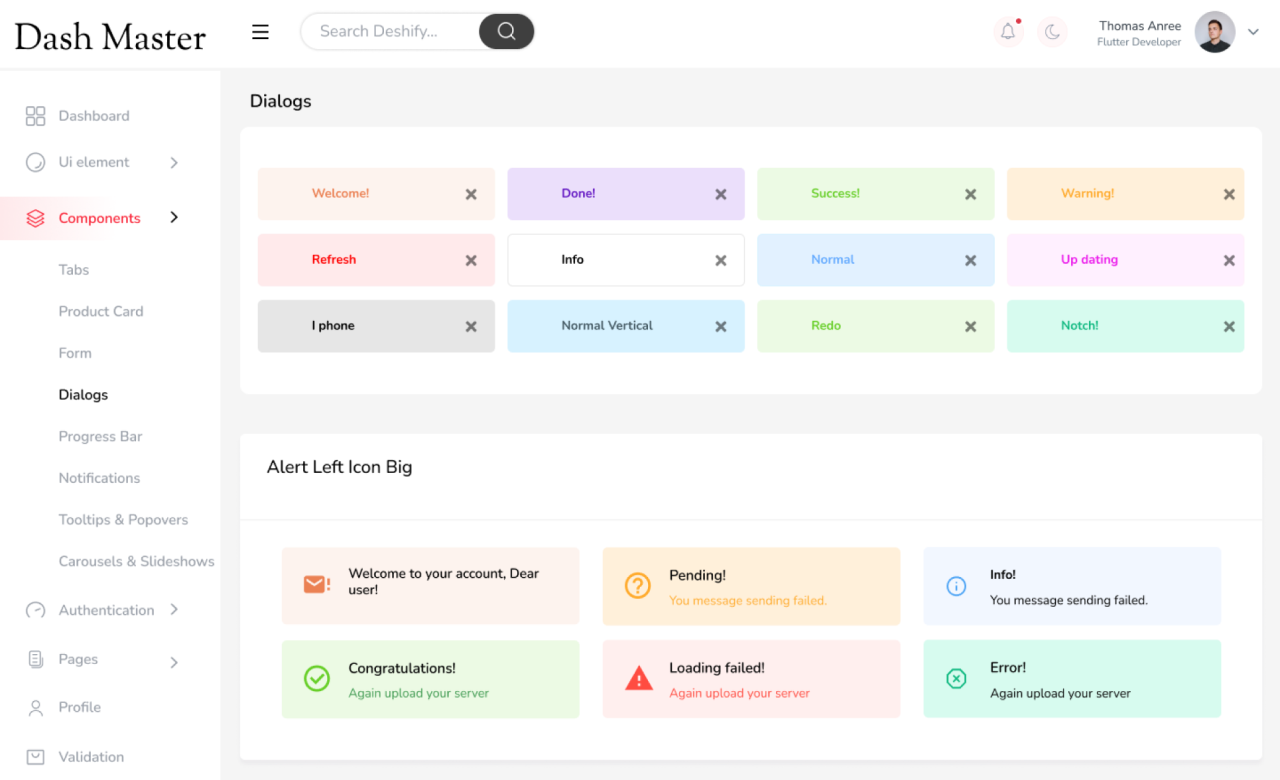This screenshot has height=780, width=1280.
Task: Select Progress Bar in the sidebar
Action: [98, 436]
